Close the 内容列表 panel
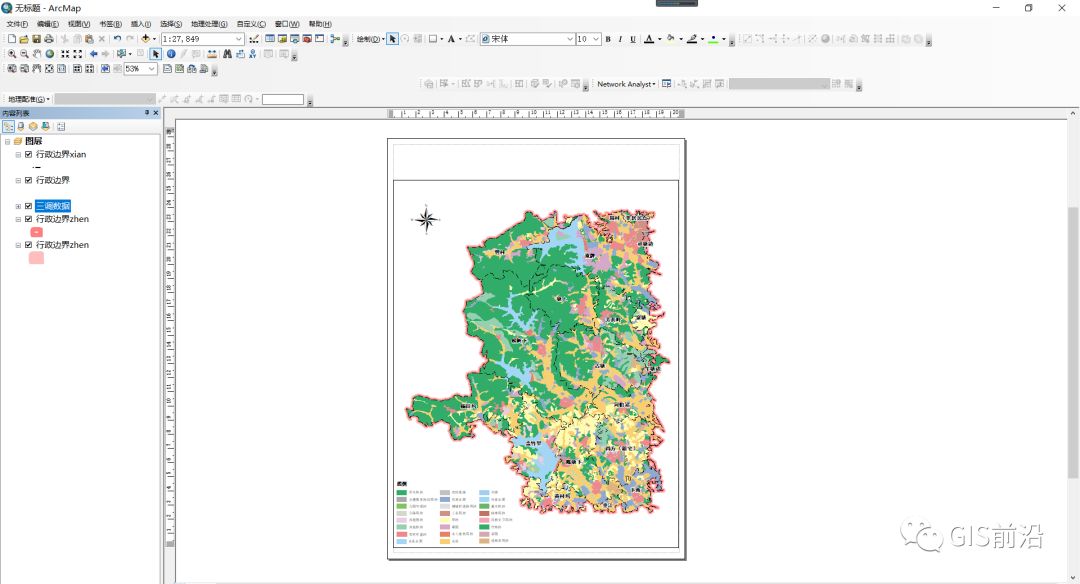The width and height of the screenshot is (1080, 584). (156, 112)
